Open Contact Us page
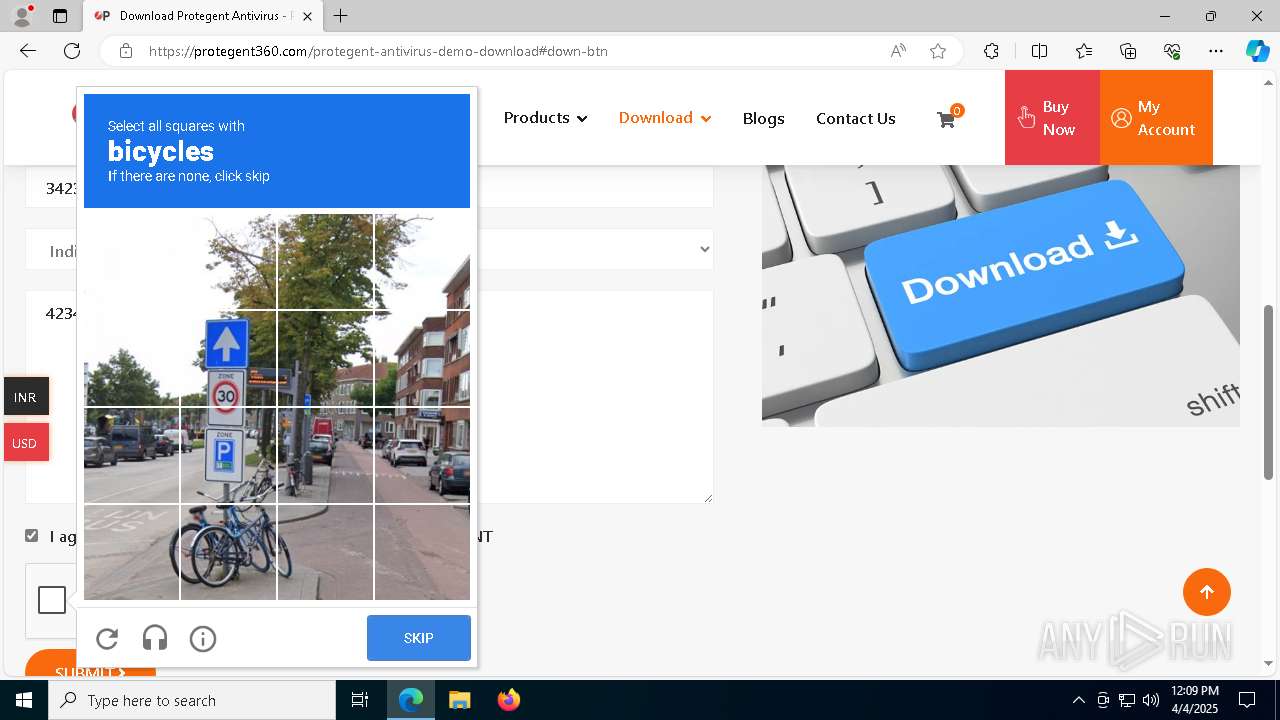This screenshot has height=720, width=1280. (x=856, y=119)
